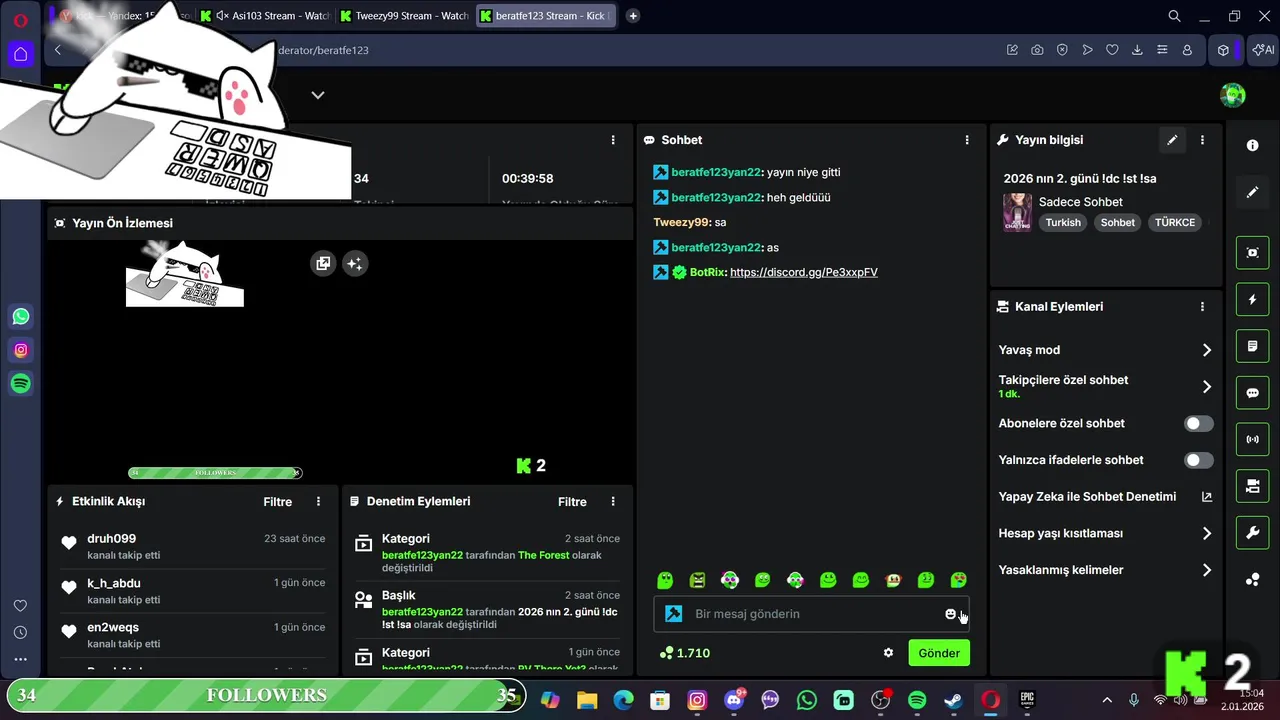
Task: Click the 1.710 channel points balance
Action: 685,653
